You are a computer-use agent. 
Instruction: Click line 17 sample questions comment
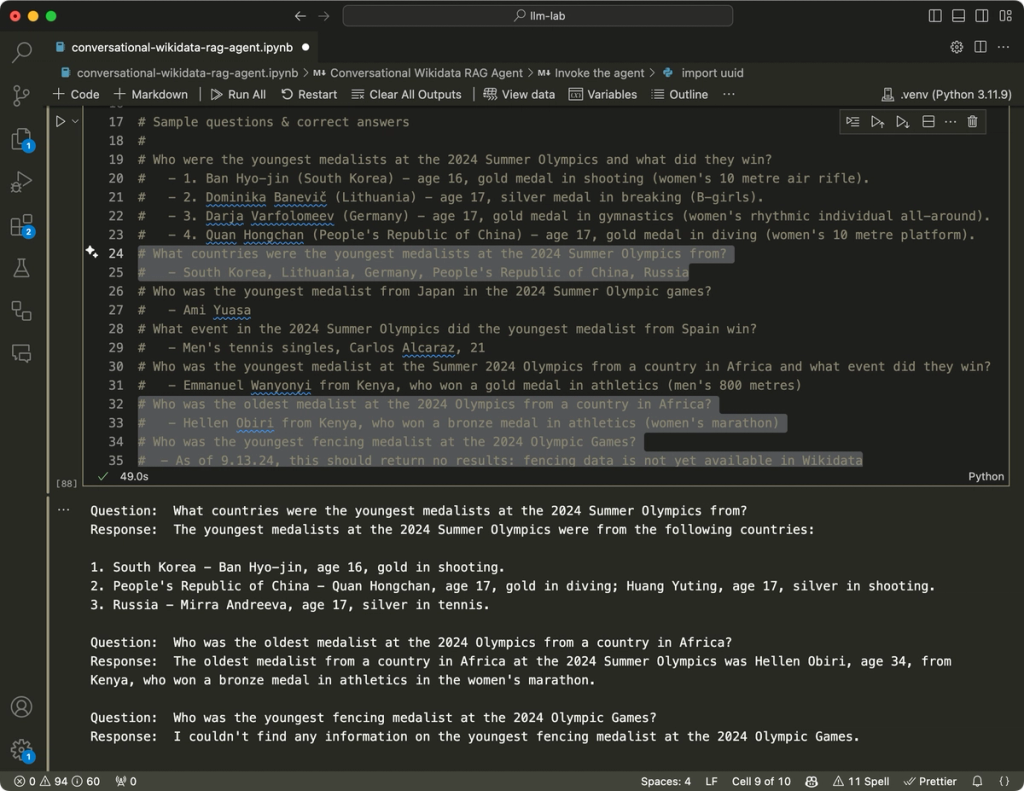[273, 121]
